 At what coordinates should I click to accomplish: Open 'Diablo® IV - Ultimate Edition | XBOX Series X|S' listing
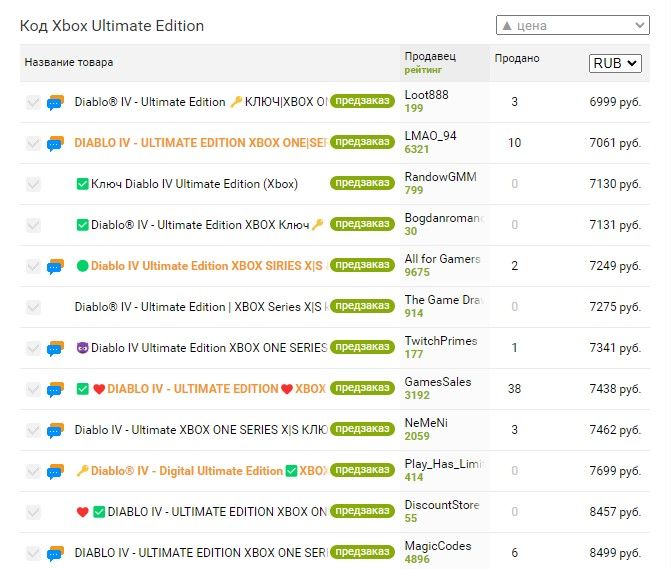click(200, 307)
